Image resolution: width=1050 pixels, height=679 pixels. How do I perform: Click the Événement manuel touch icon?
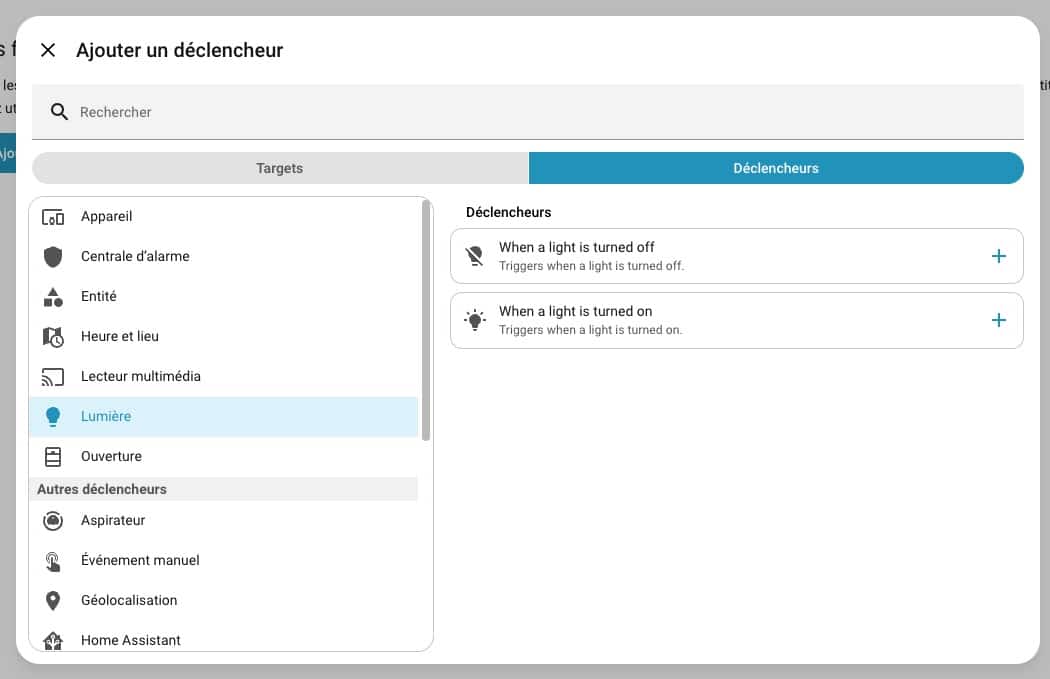tap(53, 561)
